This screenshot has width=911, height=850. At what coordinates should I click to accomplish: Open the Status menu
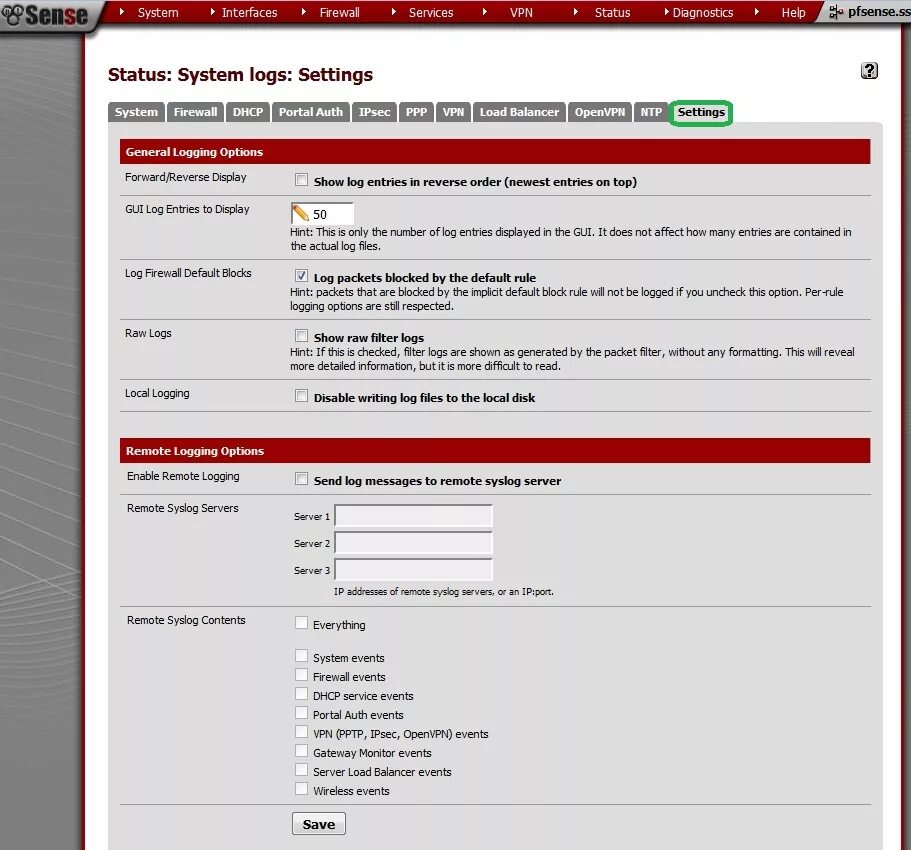click(x=612, y=12)
